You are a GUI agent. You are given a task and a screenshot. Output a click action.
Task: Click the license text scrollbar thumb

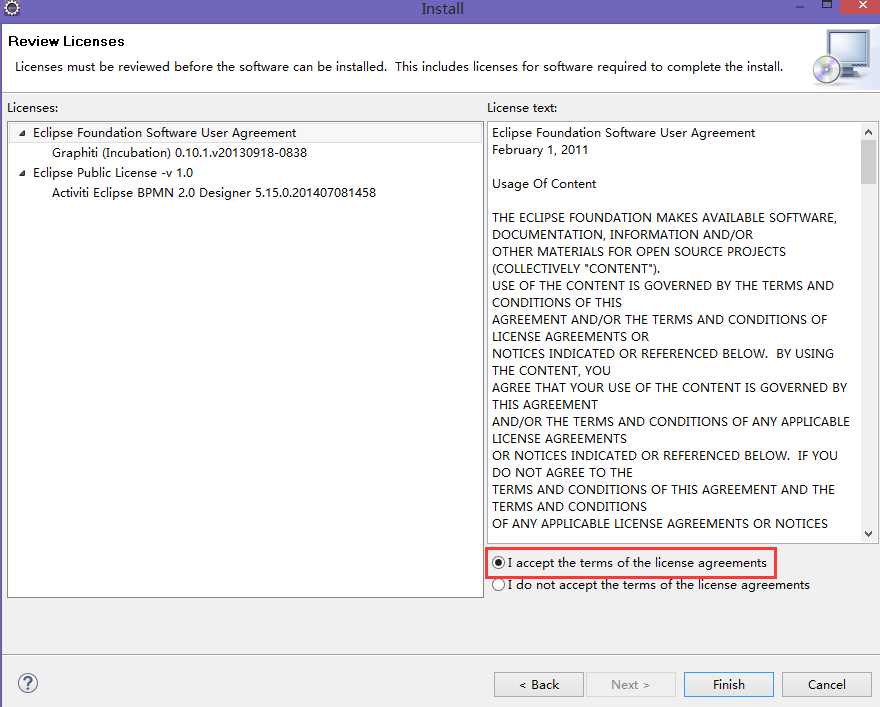point(868,162)
